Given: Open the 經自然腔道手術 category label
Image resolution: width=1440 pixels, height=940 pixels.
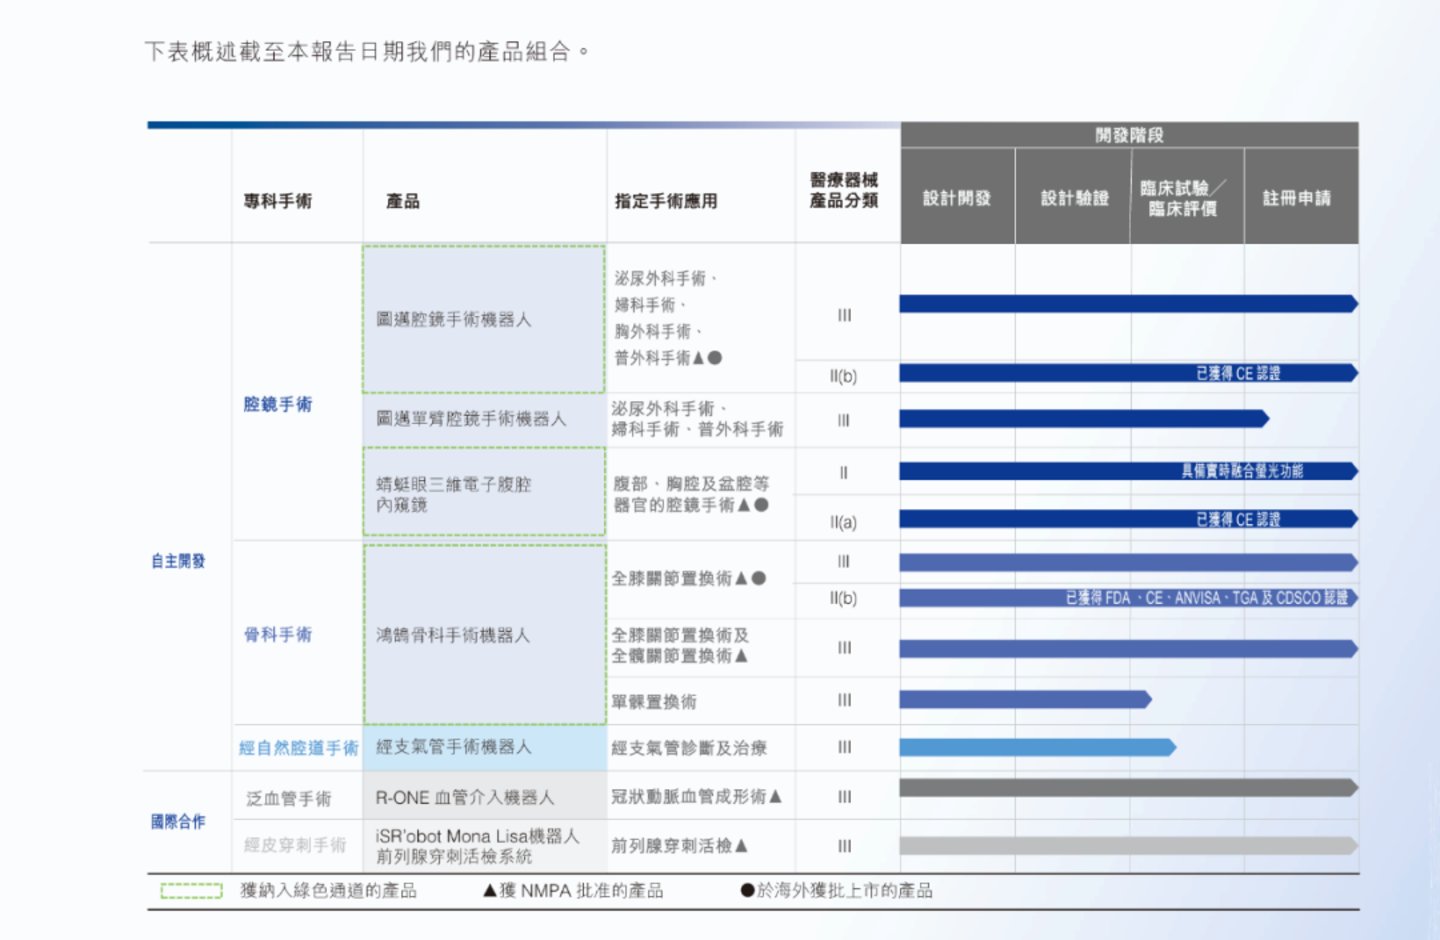Looking at the screenshot, I should coord(298,748).
